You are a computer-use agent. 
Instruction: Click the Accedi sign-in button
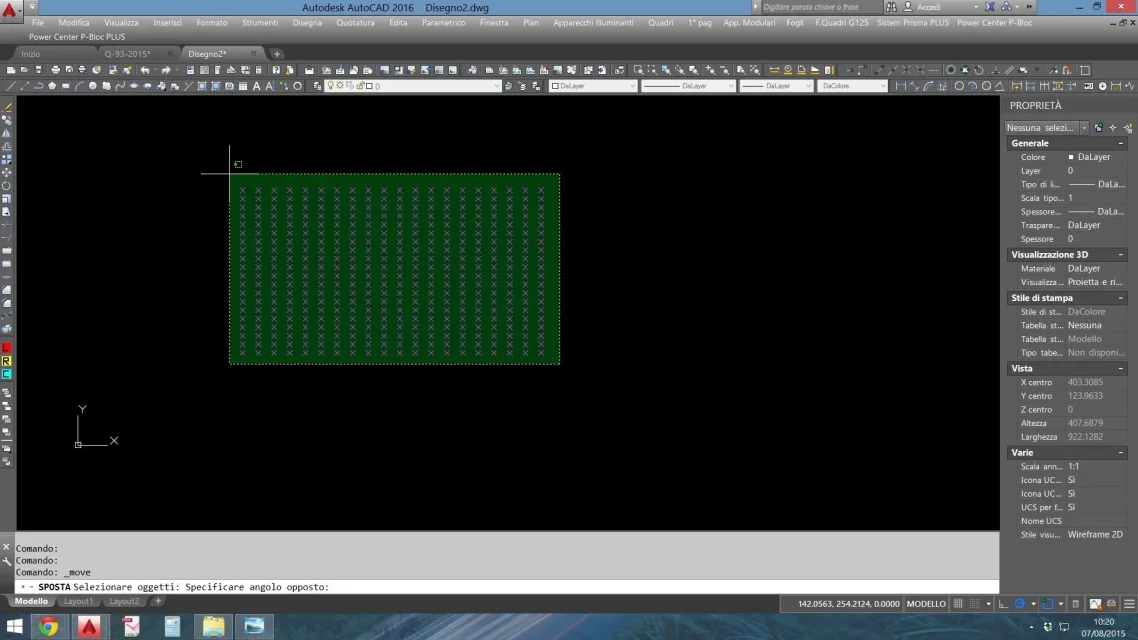coord(928,7)
